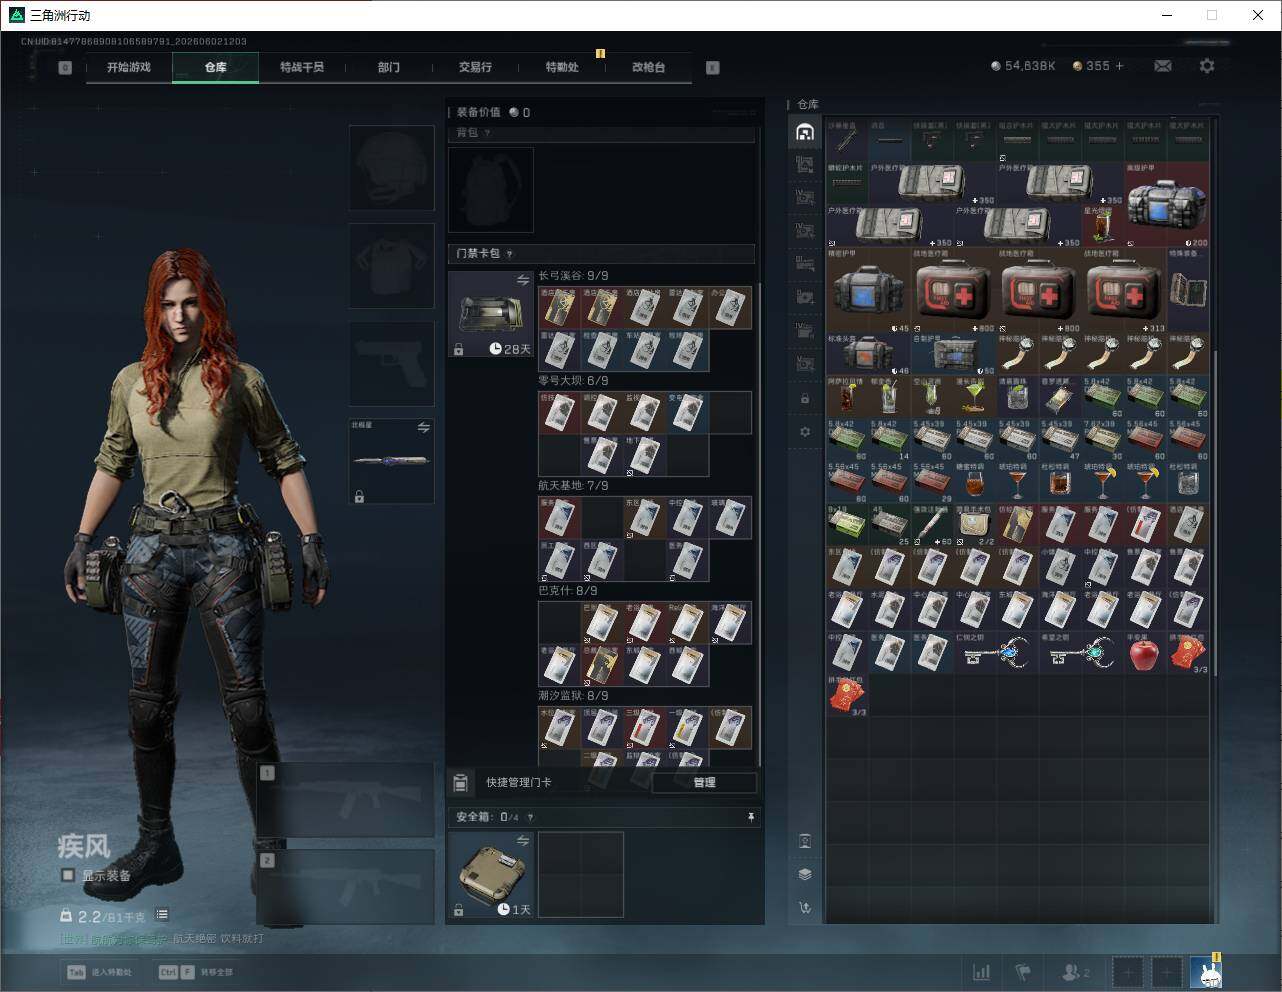The width and height of the screenshot is (1282, 992).
Task: Select the 5.8x42 ammo box with count 14
Action: coord(891,439)
